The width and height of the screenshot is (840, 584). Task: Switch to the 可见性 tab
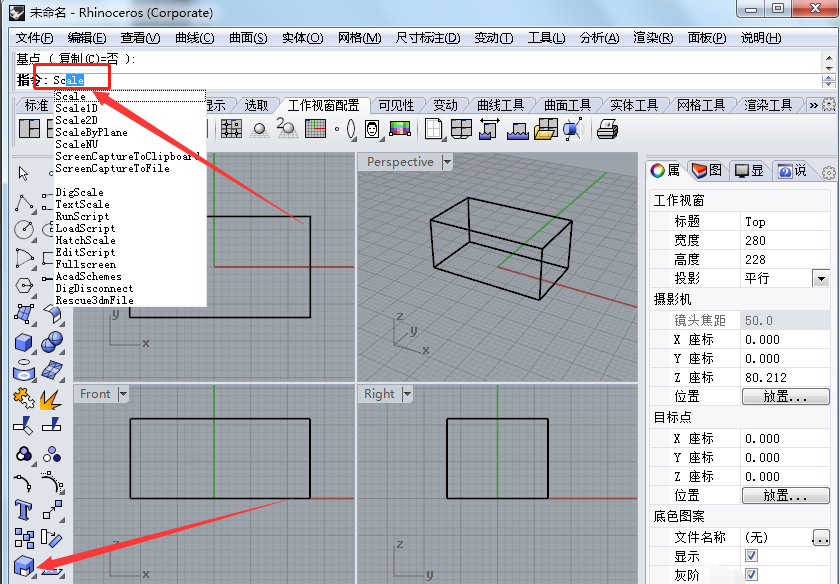click(x=396, y=105)
